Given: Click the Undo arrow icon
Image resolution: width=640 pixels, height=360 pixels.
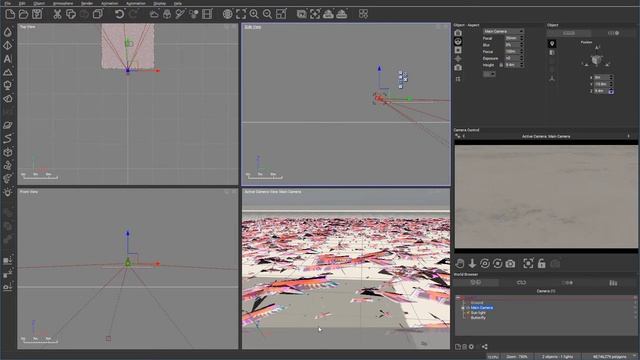Looking at the screenshot, I should click(x=119, y=14).
